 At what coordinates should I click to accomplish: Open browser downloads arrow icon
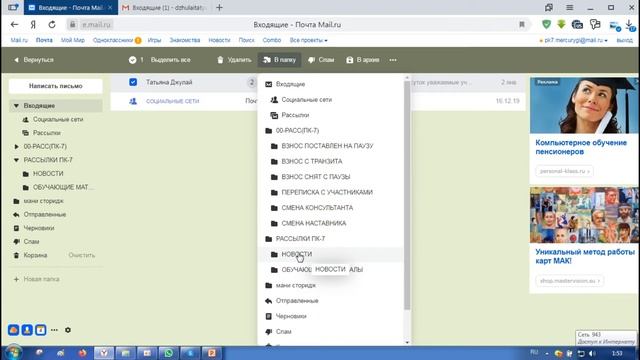point(630,25)
